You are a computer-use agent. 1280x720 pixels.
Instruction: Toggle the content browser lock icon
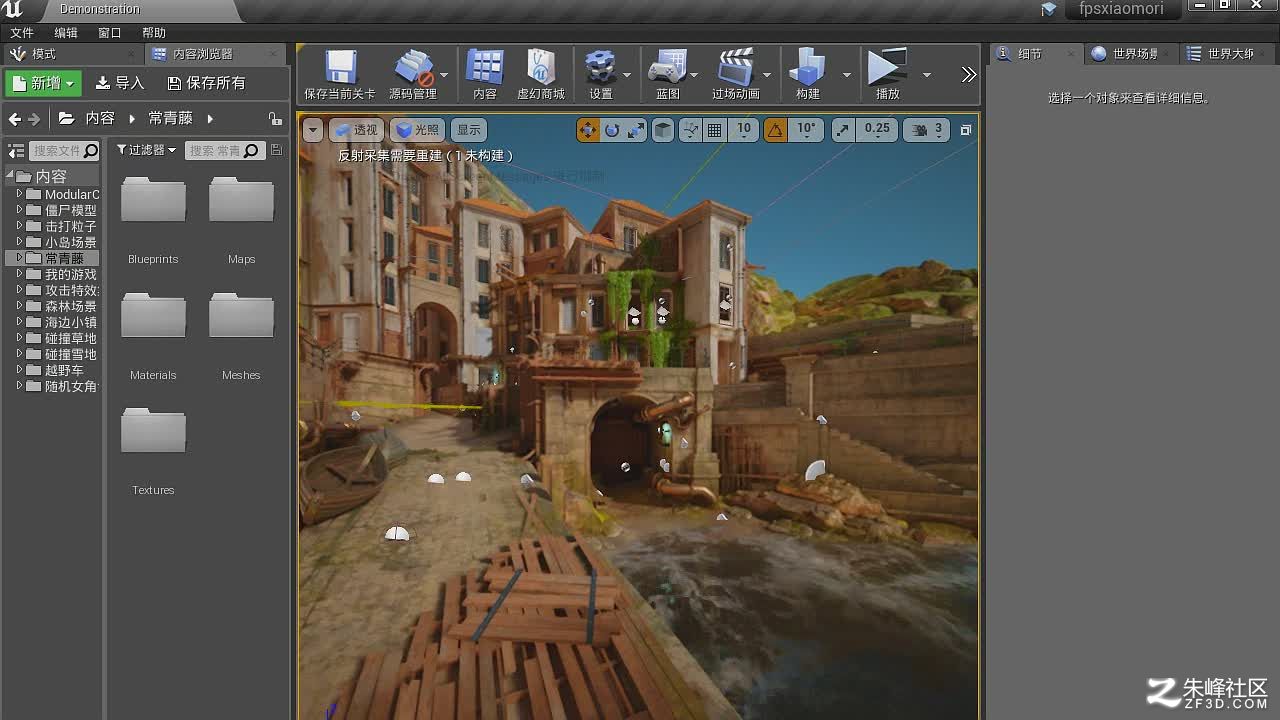point(275,119)
